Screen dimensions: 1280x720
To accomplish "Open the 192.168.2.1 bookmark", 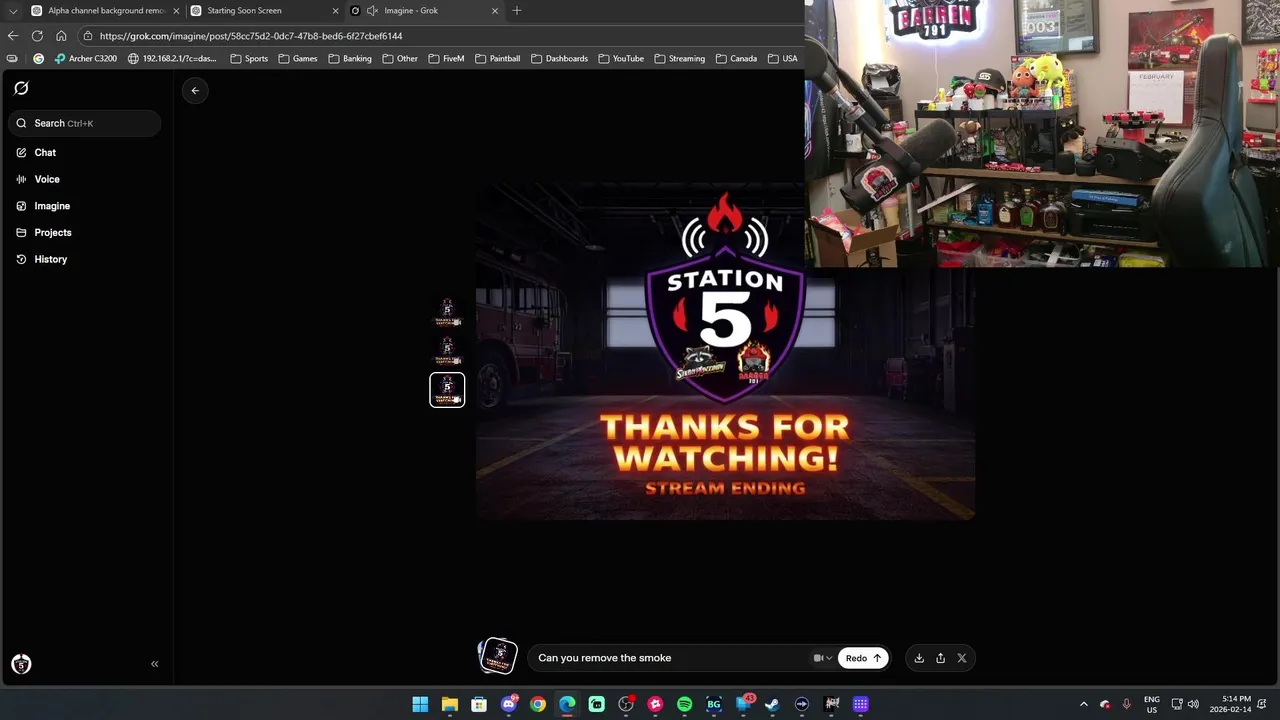I will point(172,59).
